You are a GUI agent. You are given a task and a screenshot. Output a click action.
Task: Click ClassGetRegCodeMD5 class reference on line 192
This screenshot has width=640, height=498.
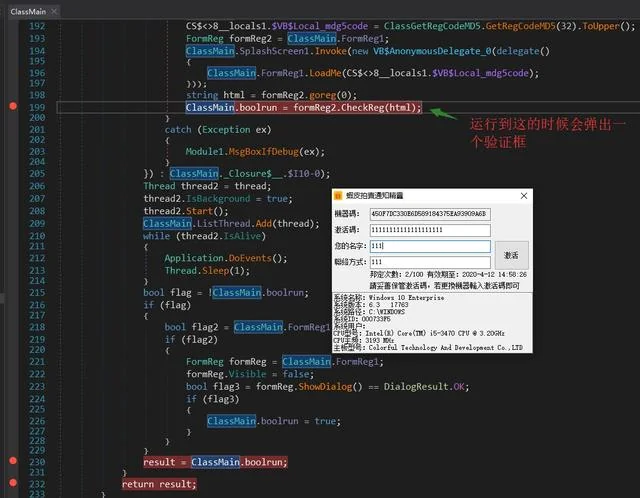(432, 26)
